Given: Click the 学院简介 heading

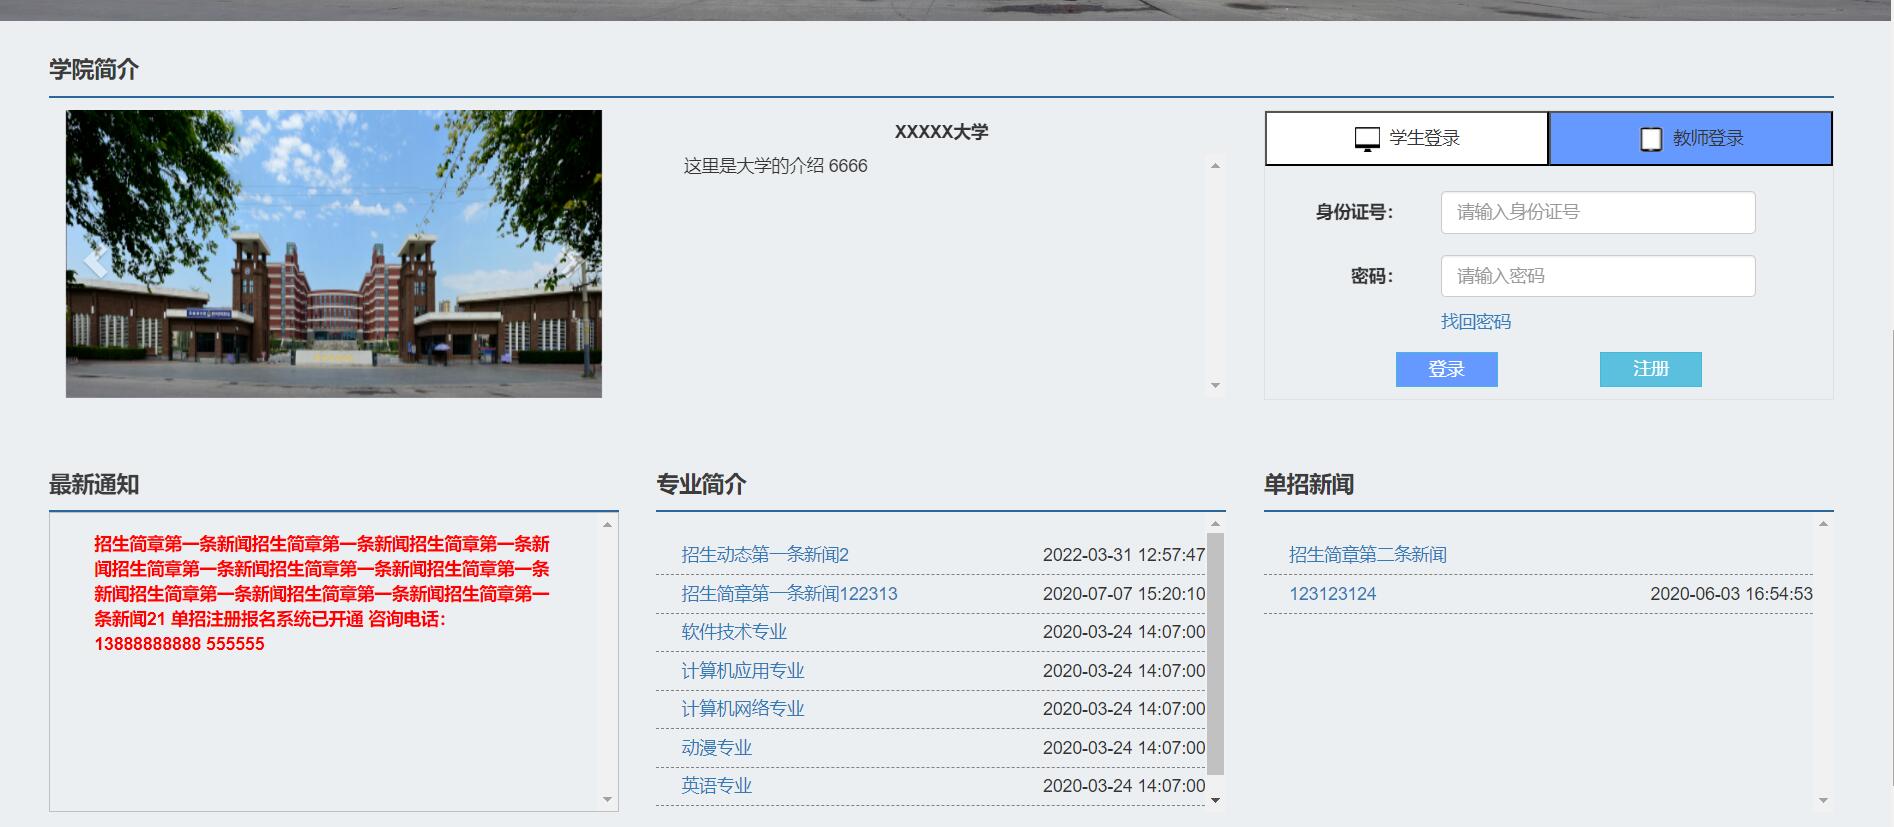Looking at the screenshot, I should tap(94, 70).
